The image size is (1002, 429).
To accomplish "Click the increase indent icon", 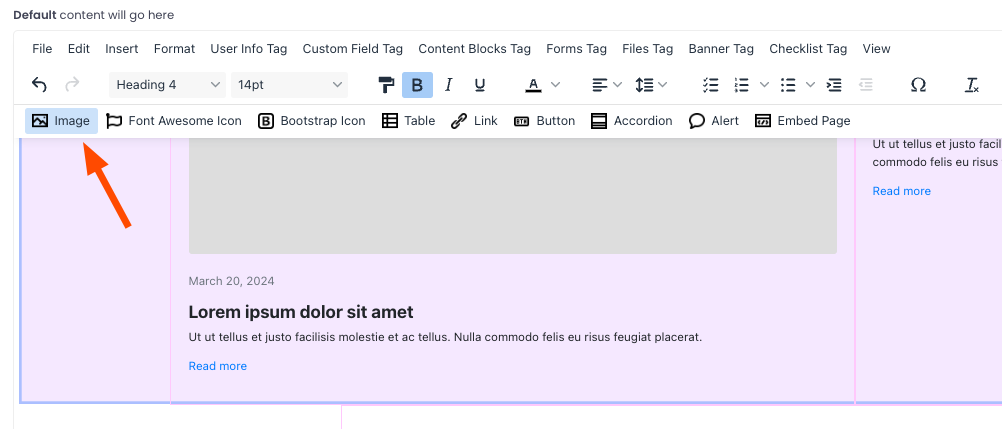I will coord(834,85).
